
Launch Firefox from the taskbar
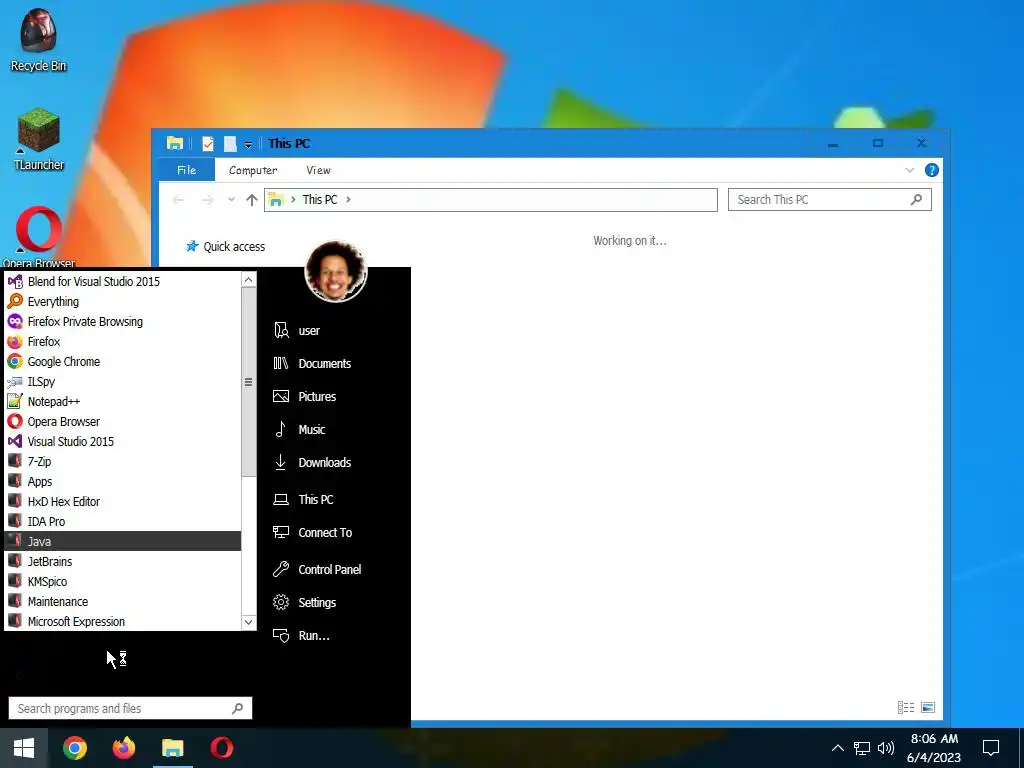click(123, 748)
